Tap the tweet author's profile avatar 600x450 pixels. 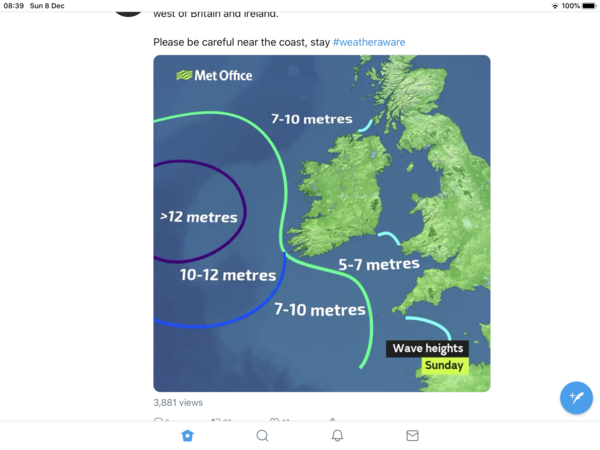128,7
